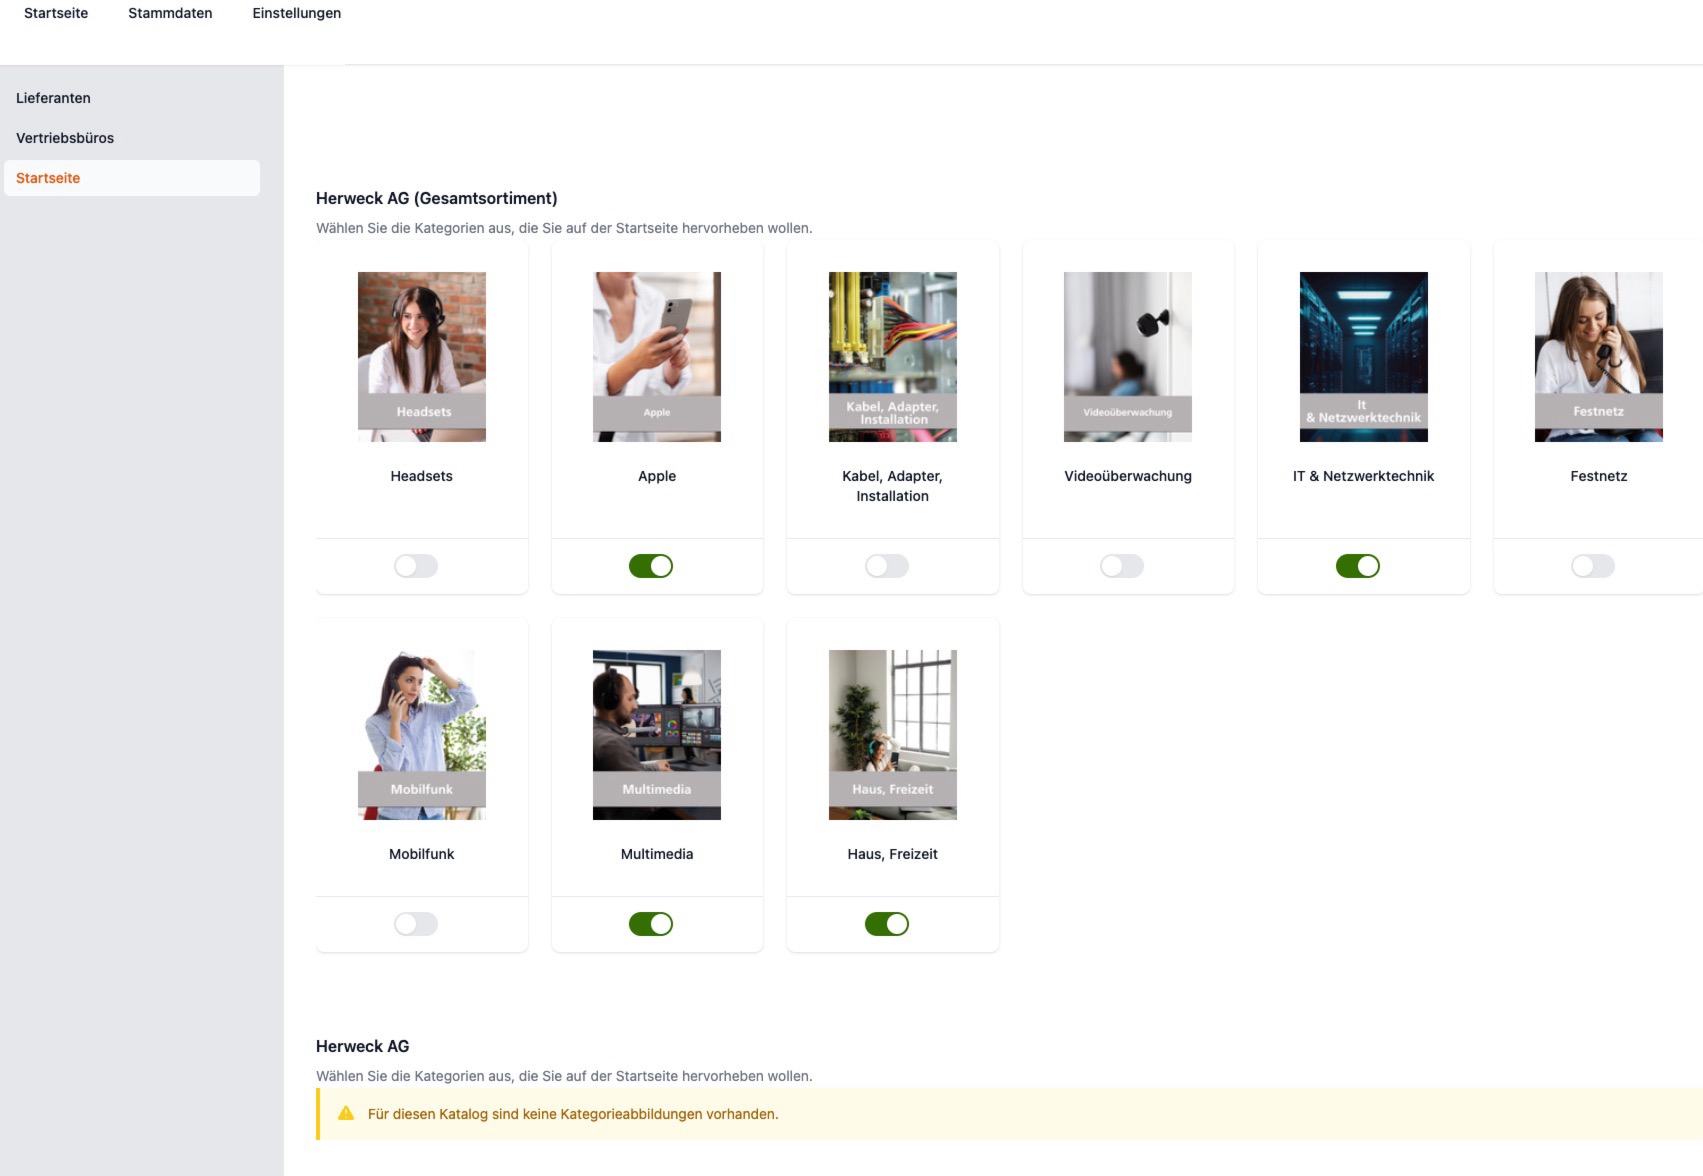Enable the Headsets category toggle
This screenshot has height=1176, width=1703.
click(416, 566)
